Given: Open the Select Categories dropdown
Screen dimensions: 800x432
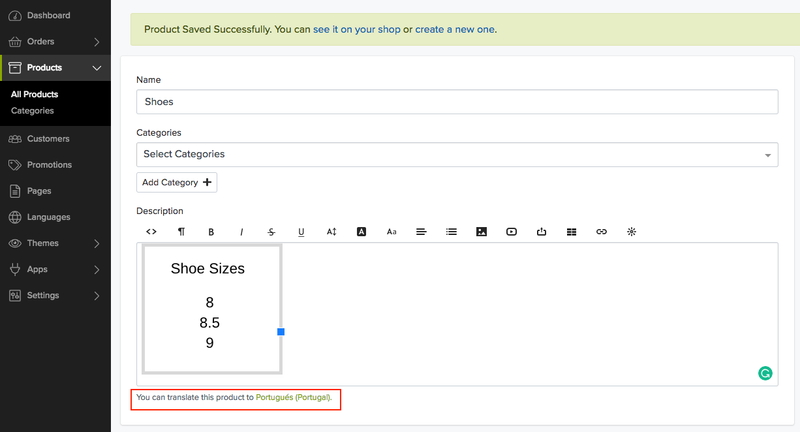Looking at the screenshot, I should (457, 155).
